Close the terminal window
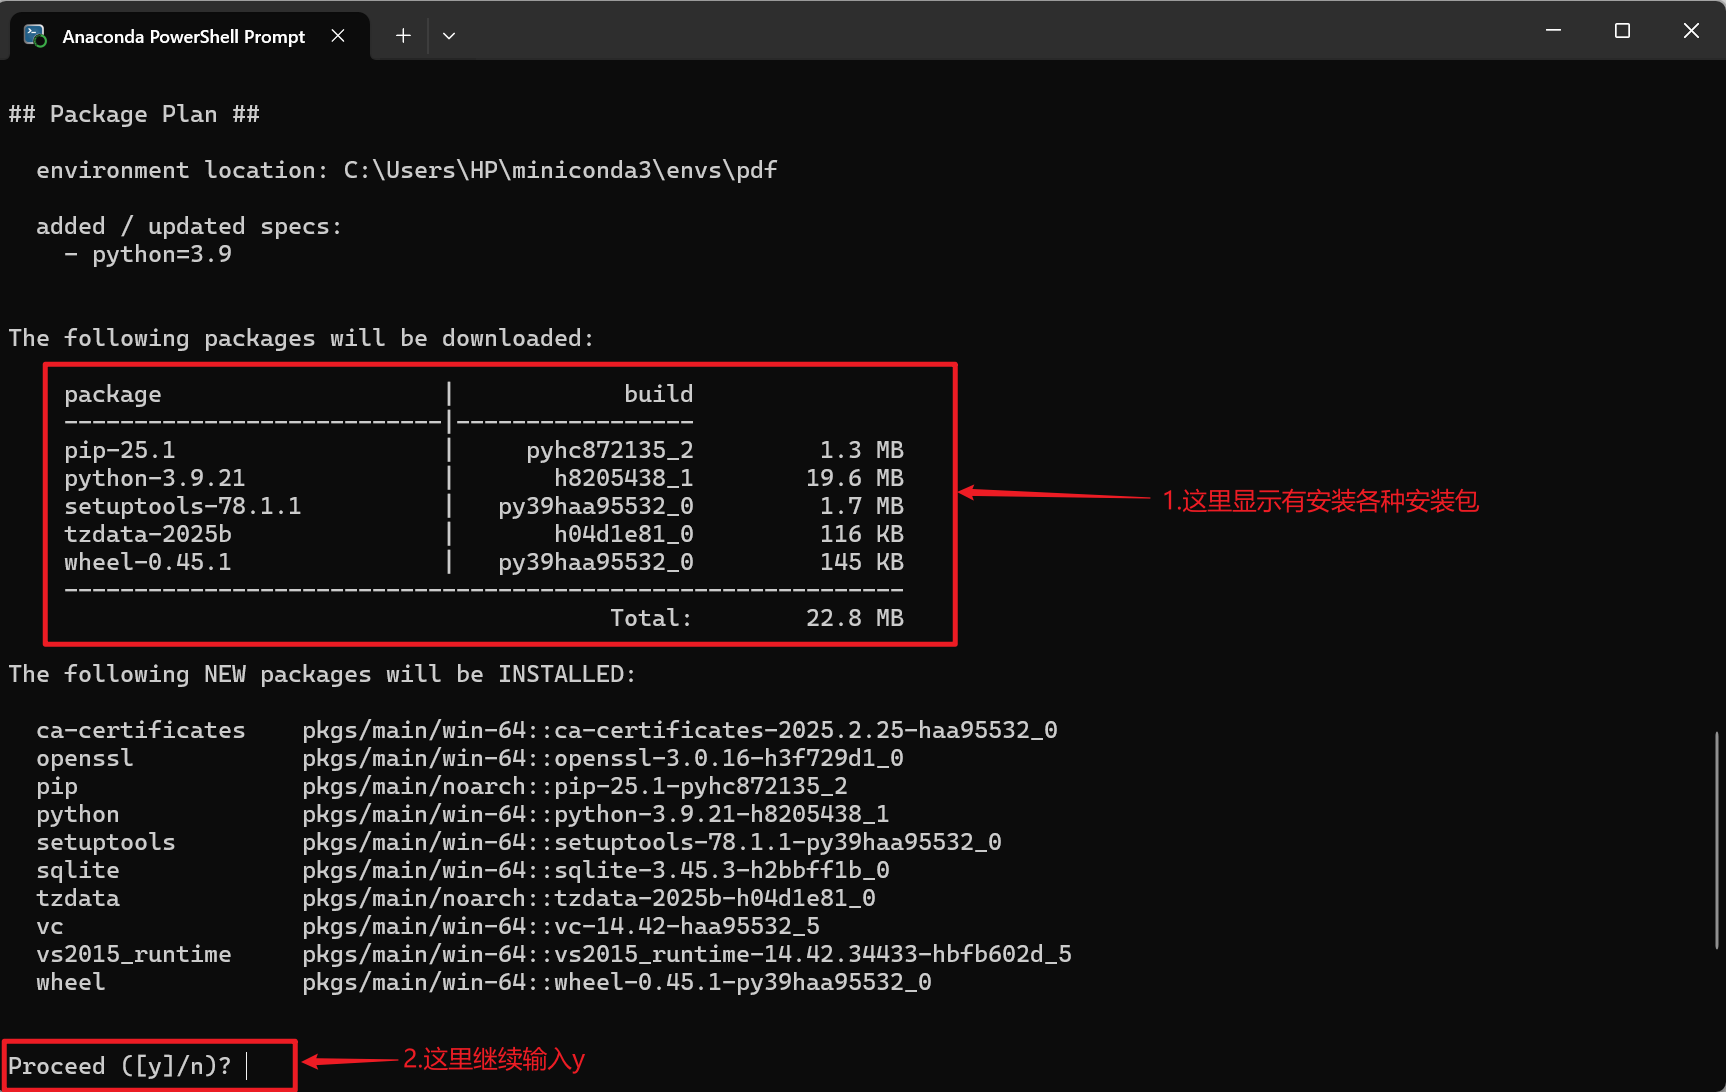This screenshot has height=1092, width=1726. (x=1691, y=31)
